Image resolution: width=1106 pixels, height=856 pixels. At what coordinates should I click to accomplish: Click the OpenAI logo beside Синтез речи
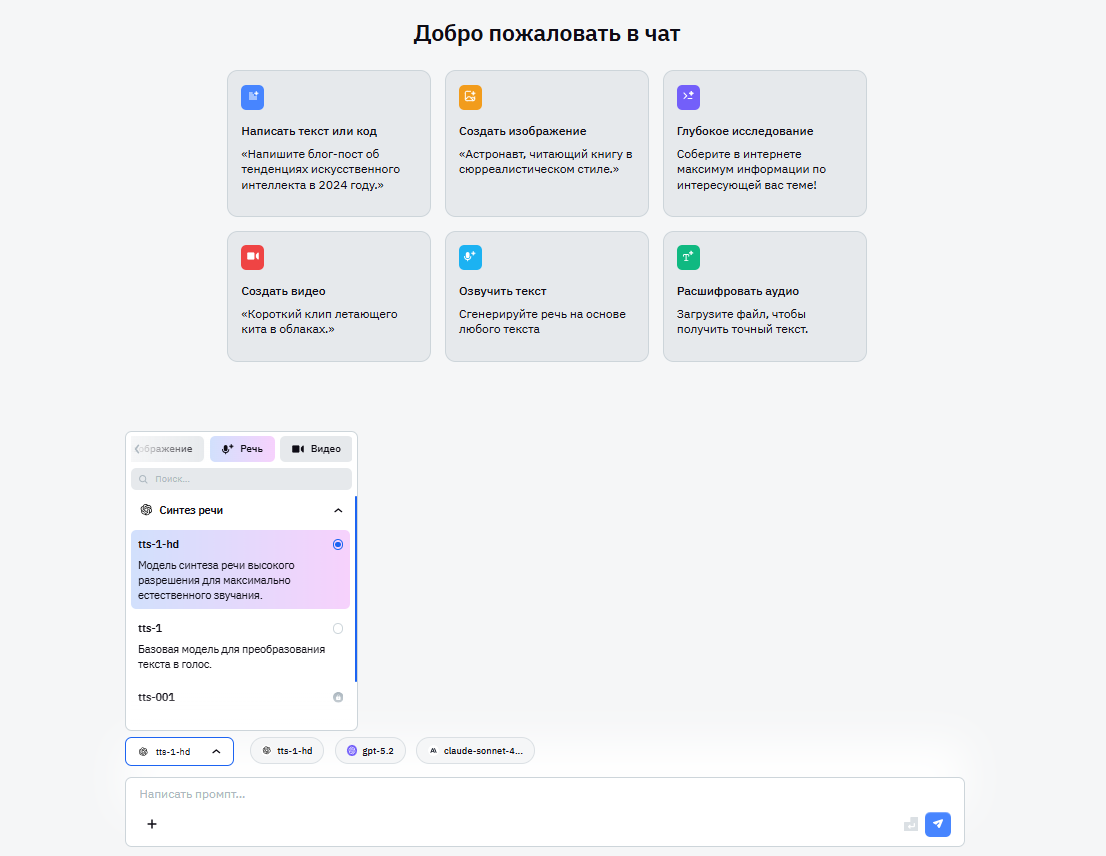[144, 510]
